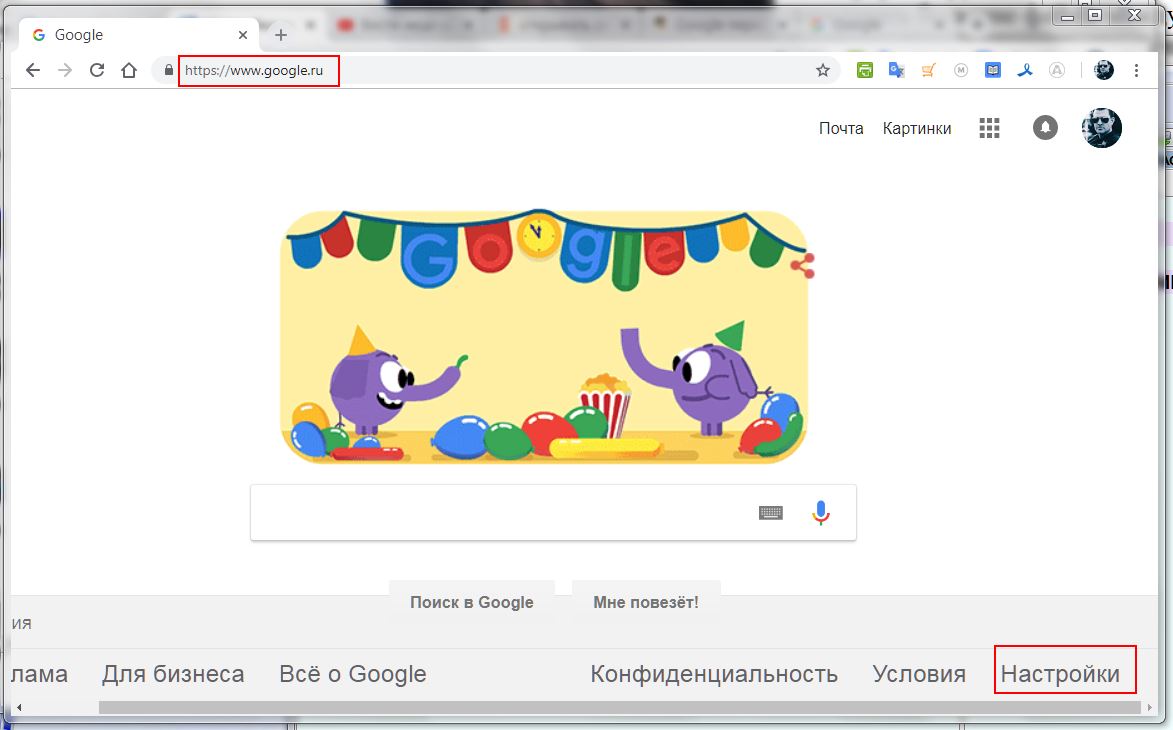Image resolution: width=1173 pixels, height=730 pixels.
Task: Maximize the Chrome window
Action: tap(1095, 15)
